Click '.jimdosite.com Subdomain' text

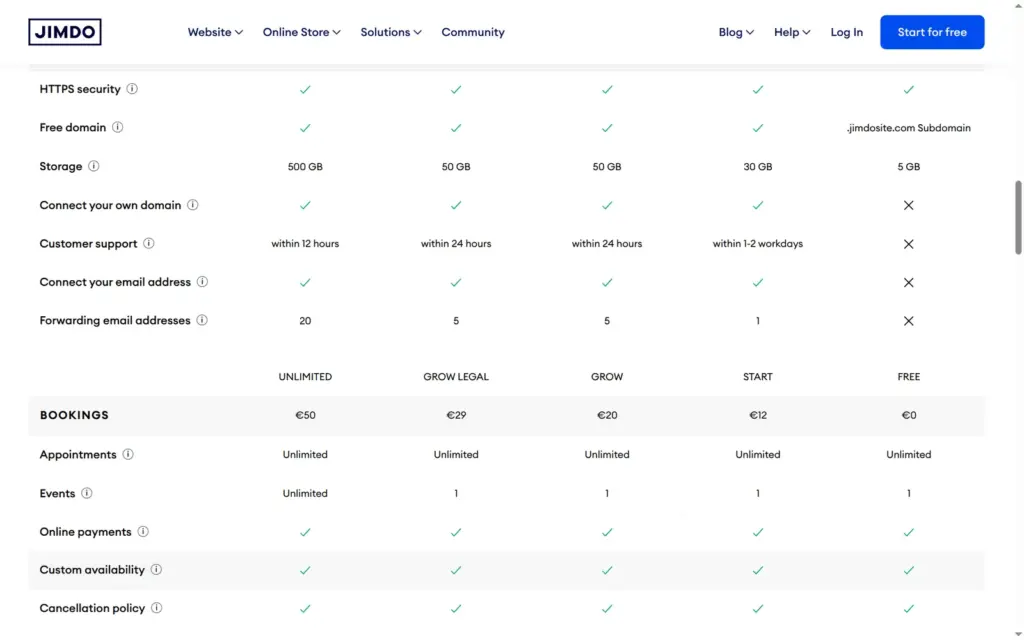908,128
